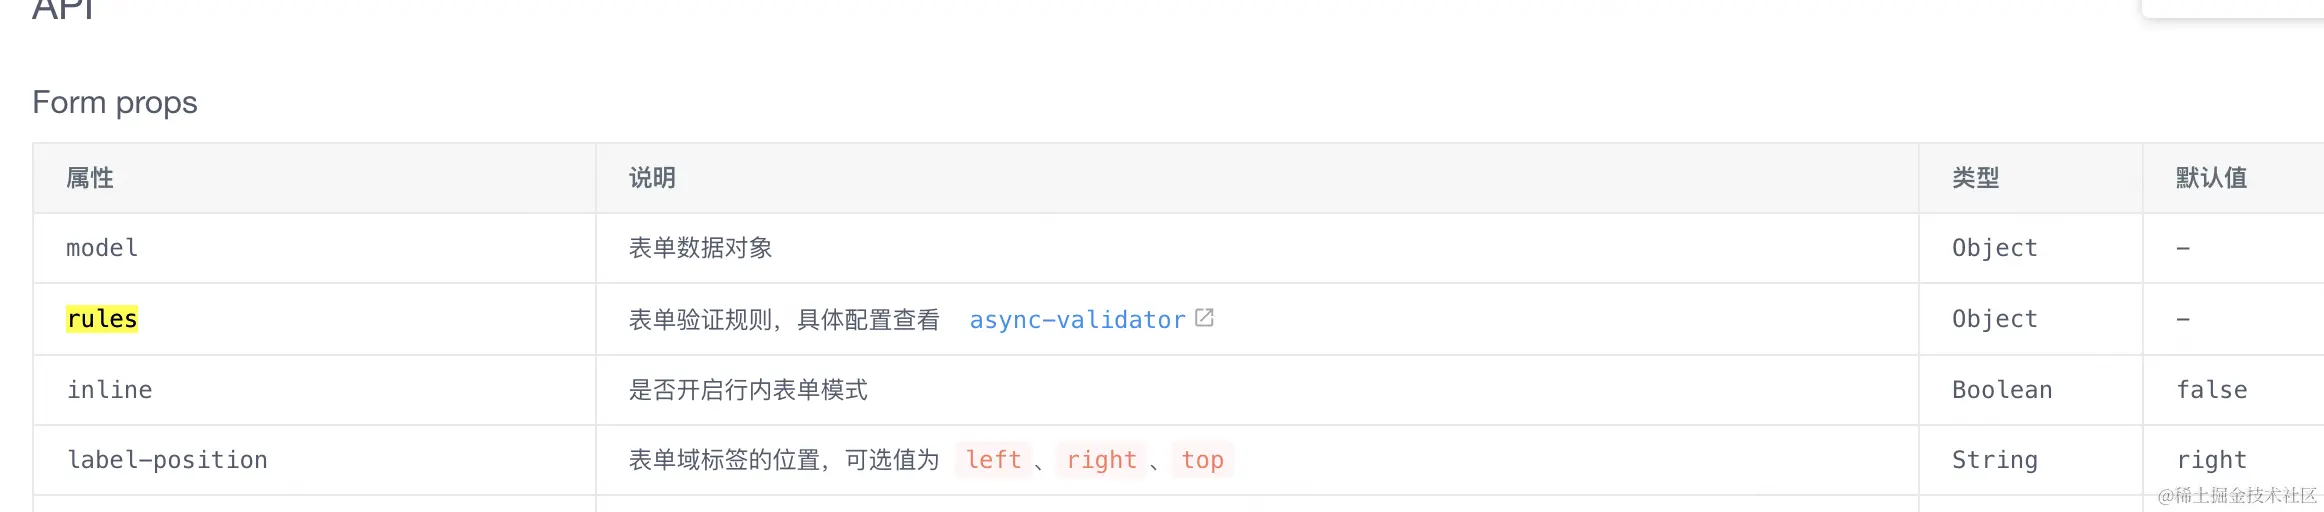Image resolution: width=2324 pixels, height=512 pixels.
Task: Click the Form props heading
Action: (x=115, y=103)
